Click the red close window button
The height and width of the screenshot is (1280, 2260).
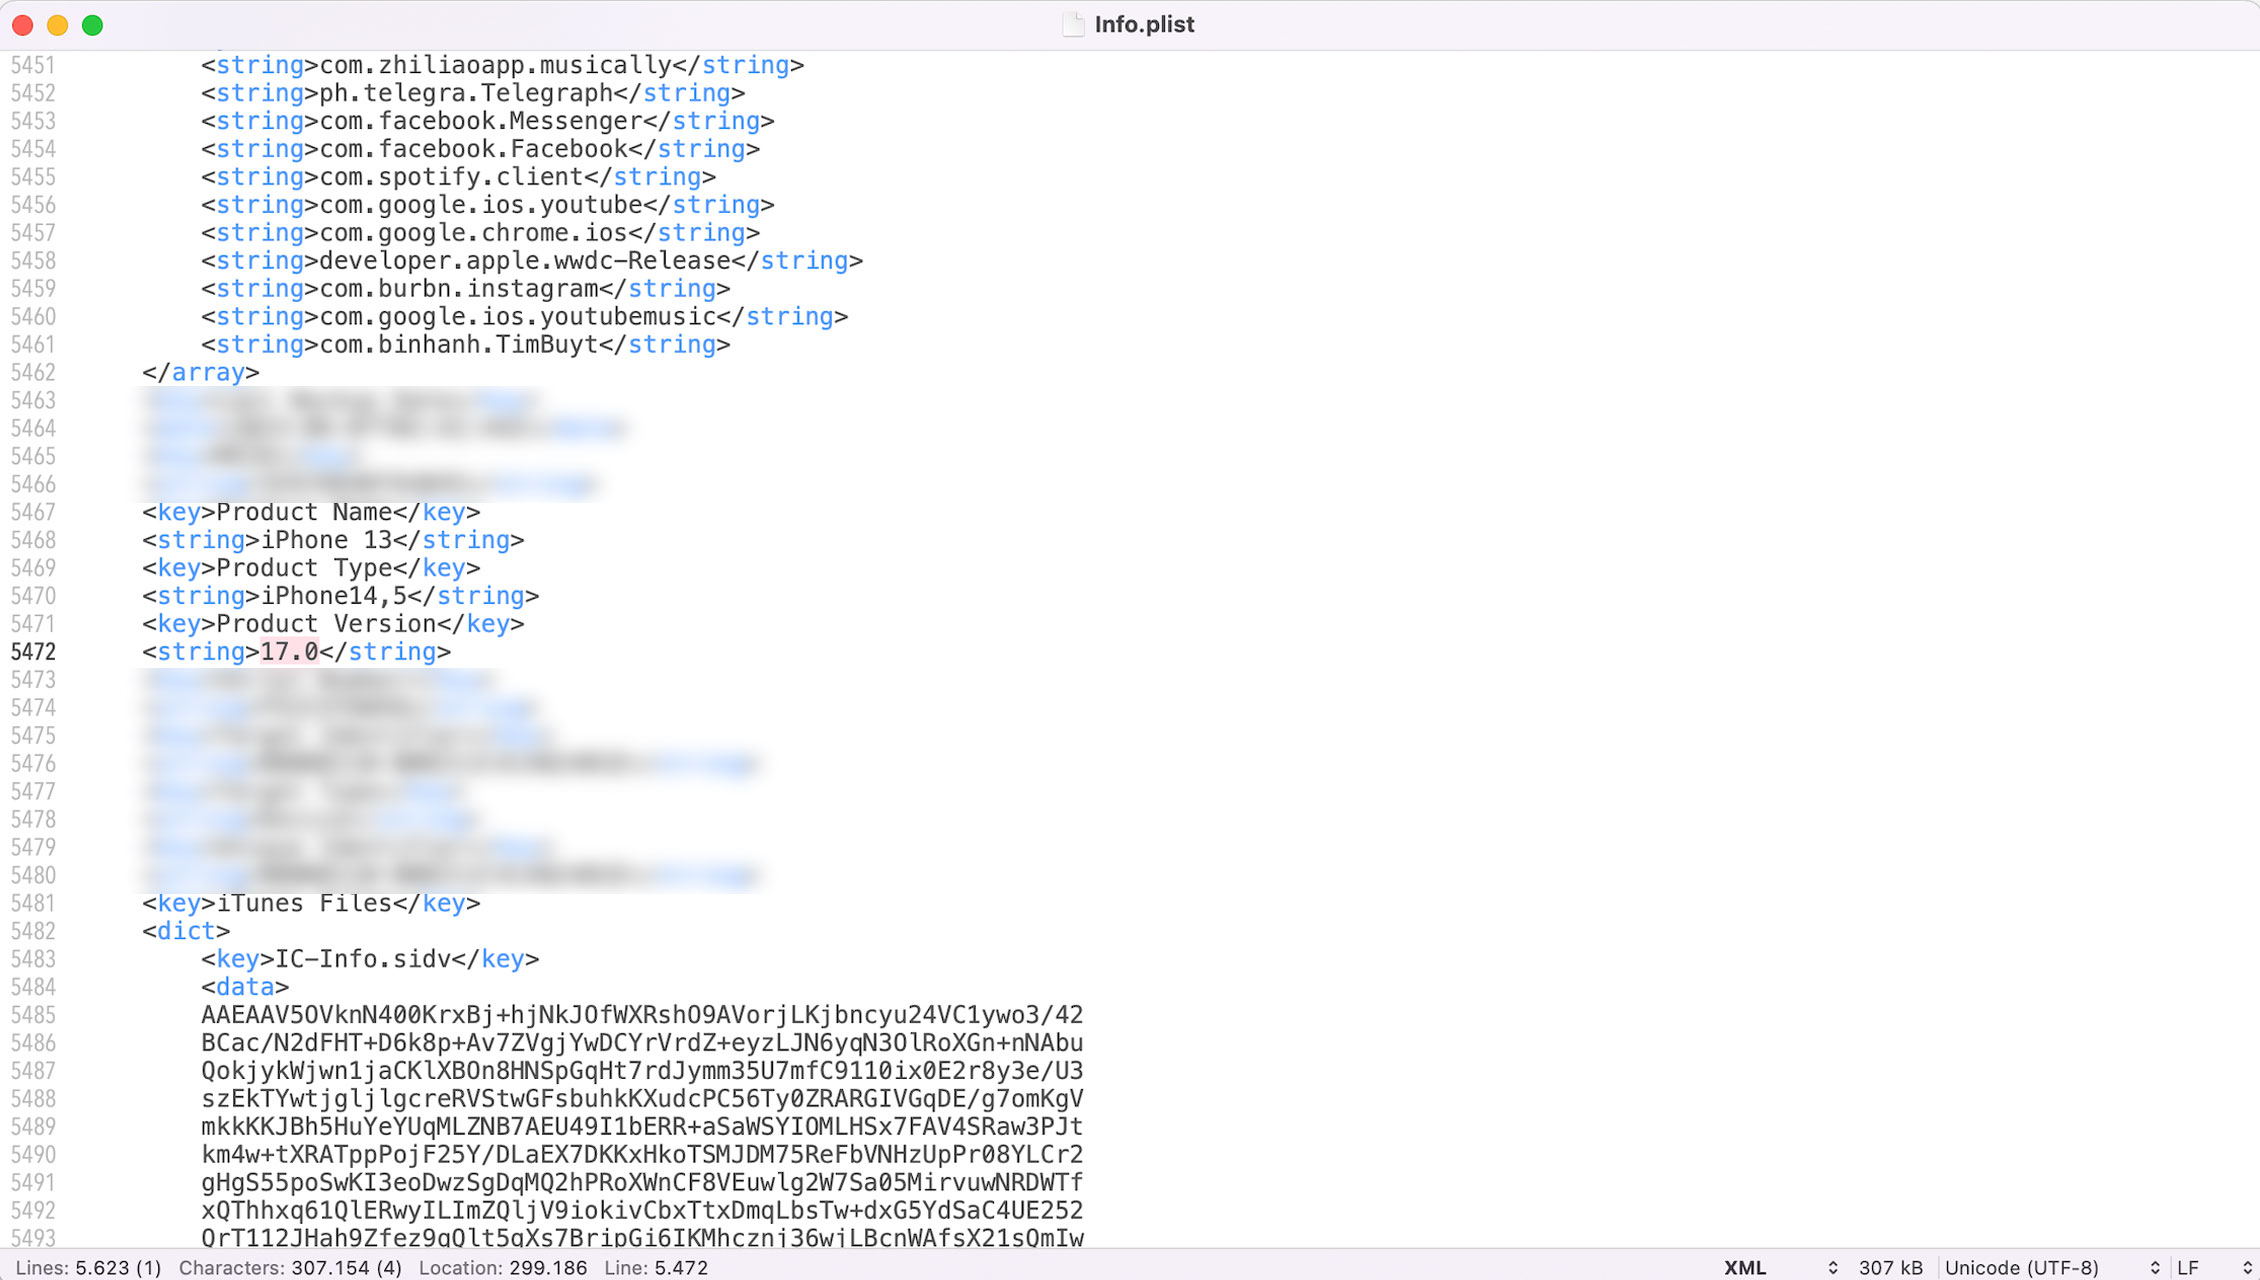pos(22,25)
